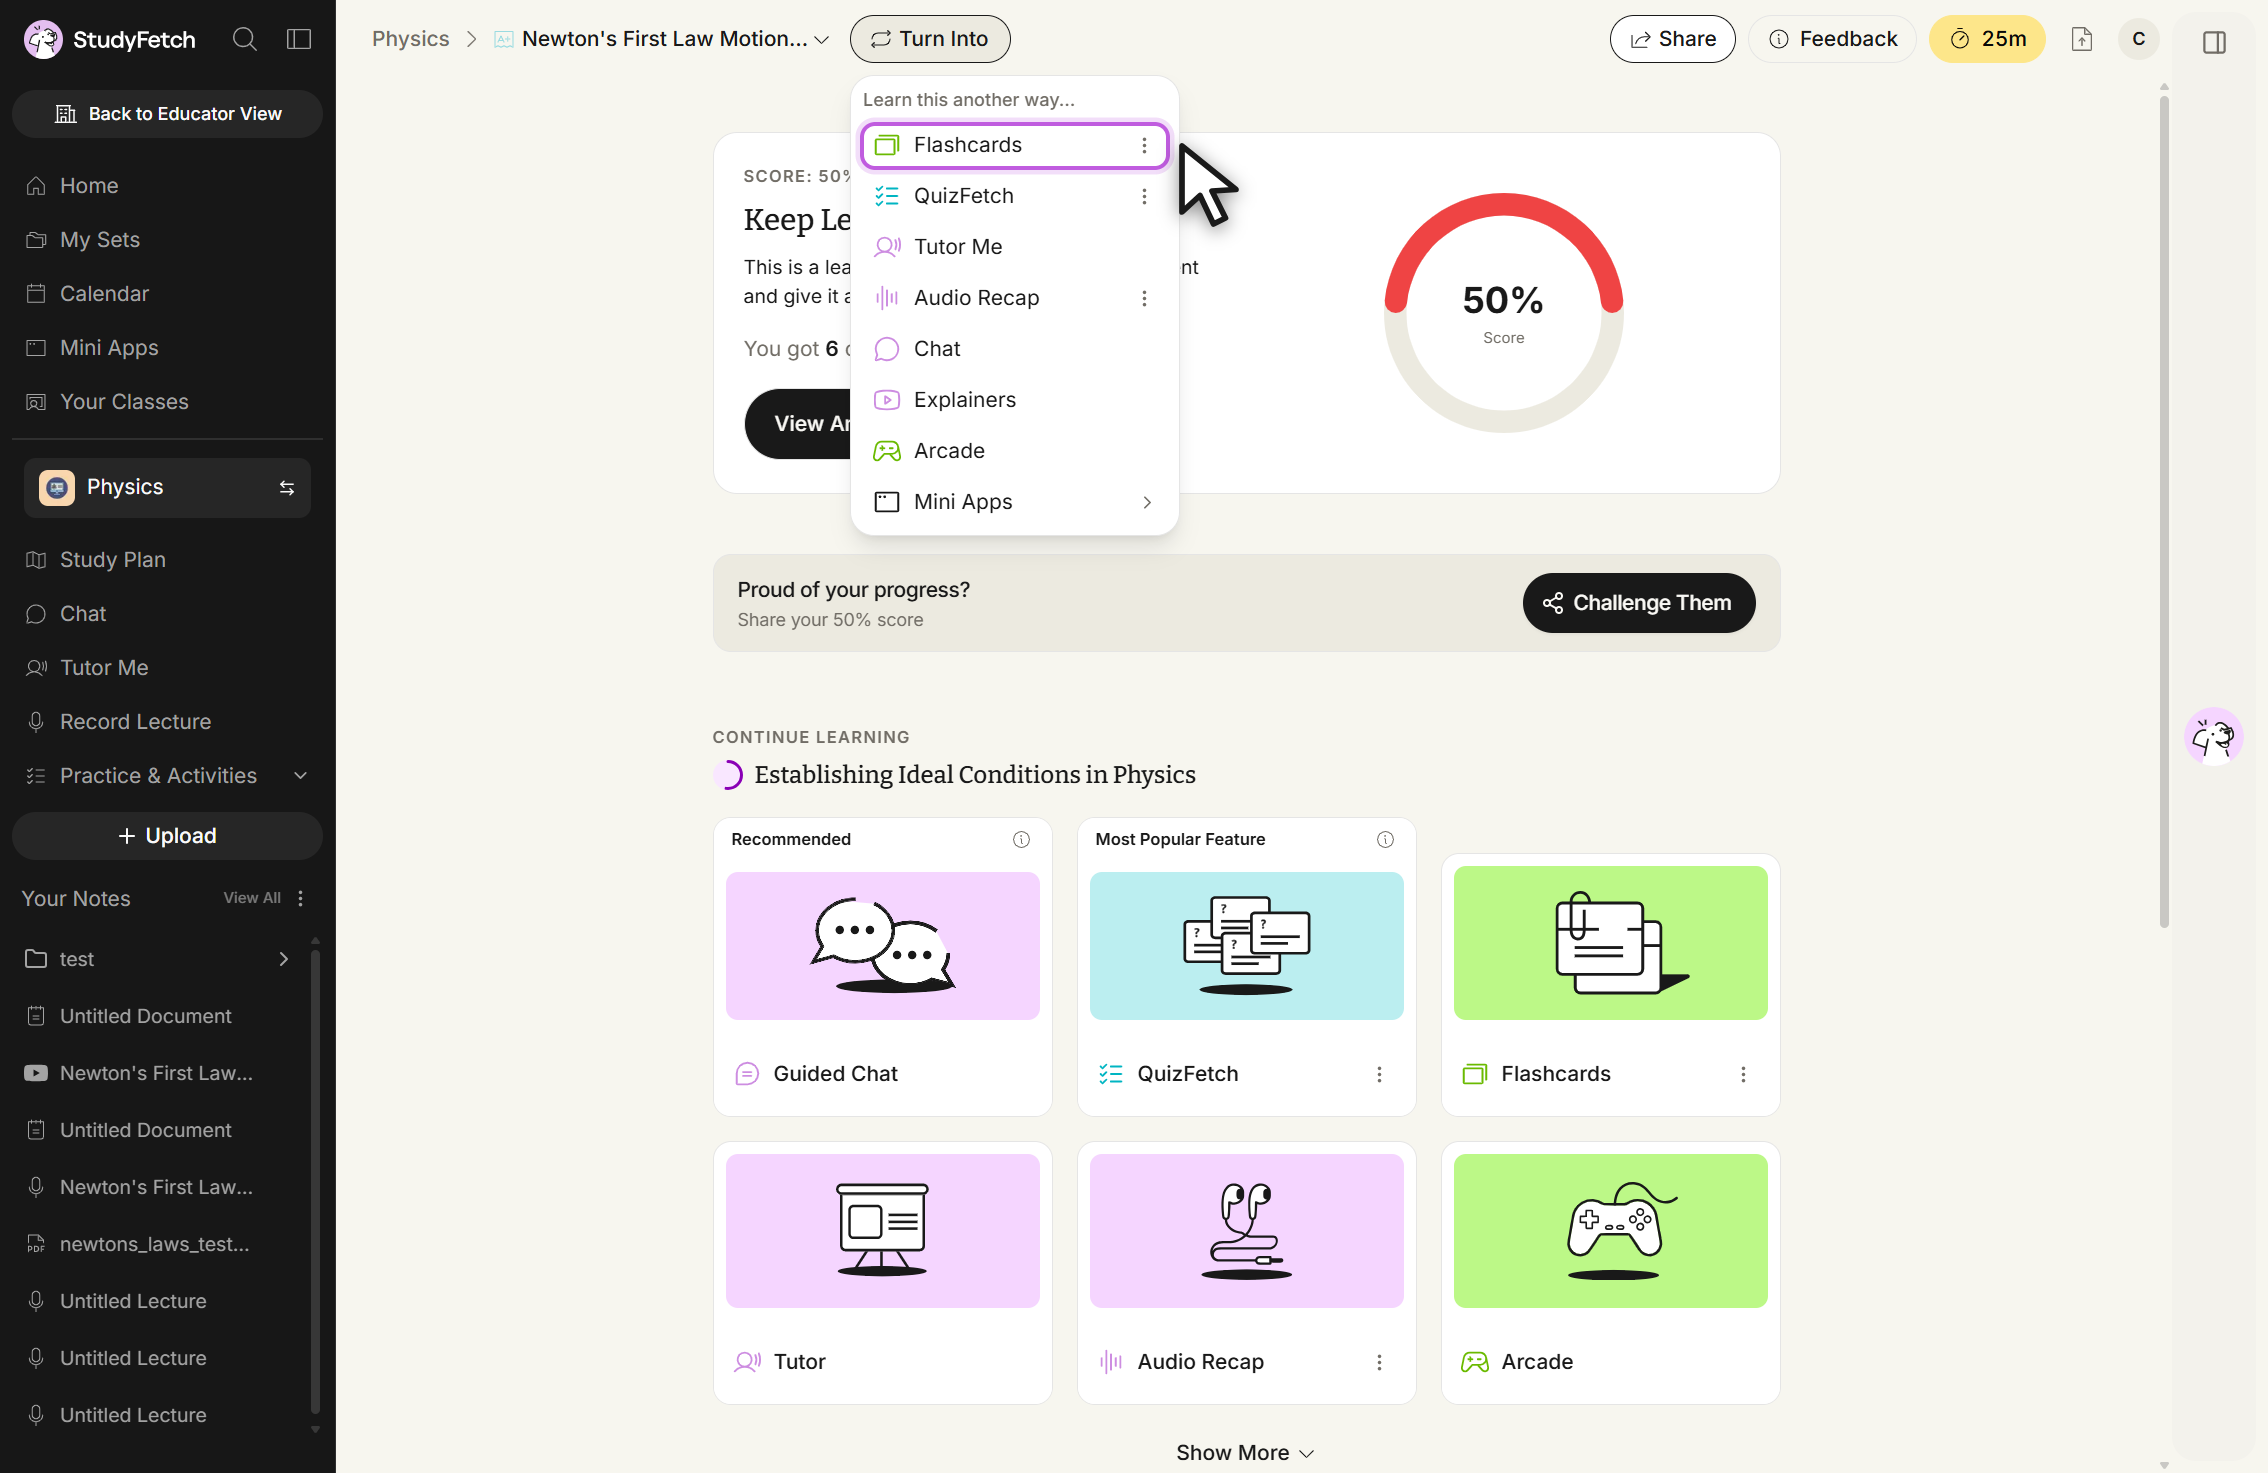Open the Flashcards card thumbnail
Screen dimensions: 2268x1473
click(x=1611, y=943)
